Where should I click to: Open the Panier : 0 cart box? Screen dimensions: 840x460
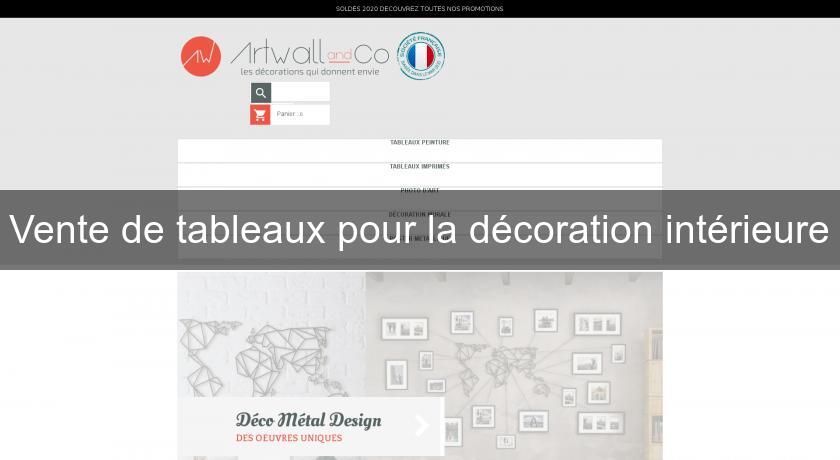300,115
